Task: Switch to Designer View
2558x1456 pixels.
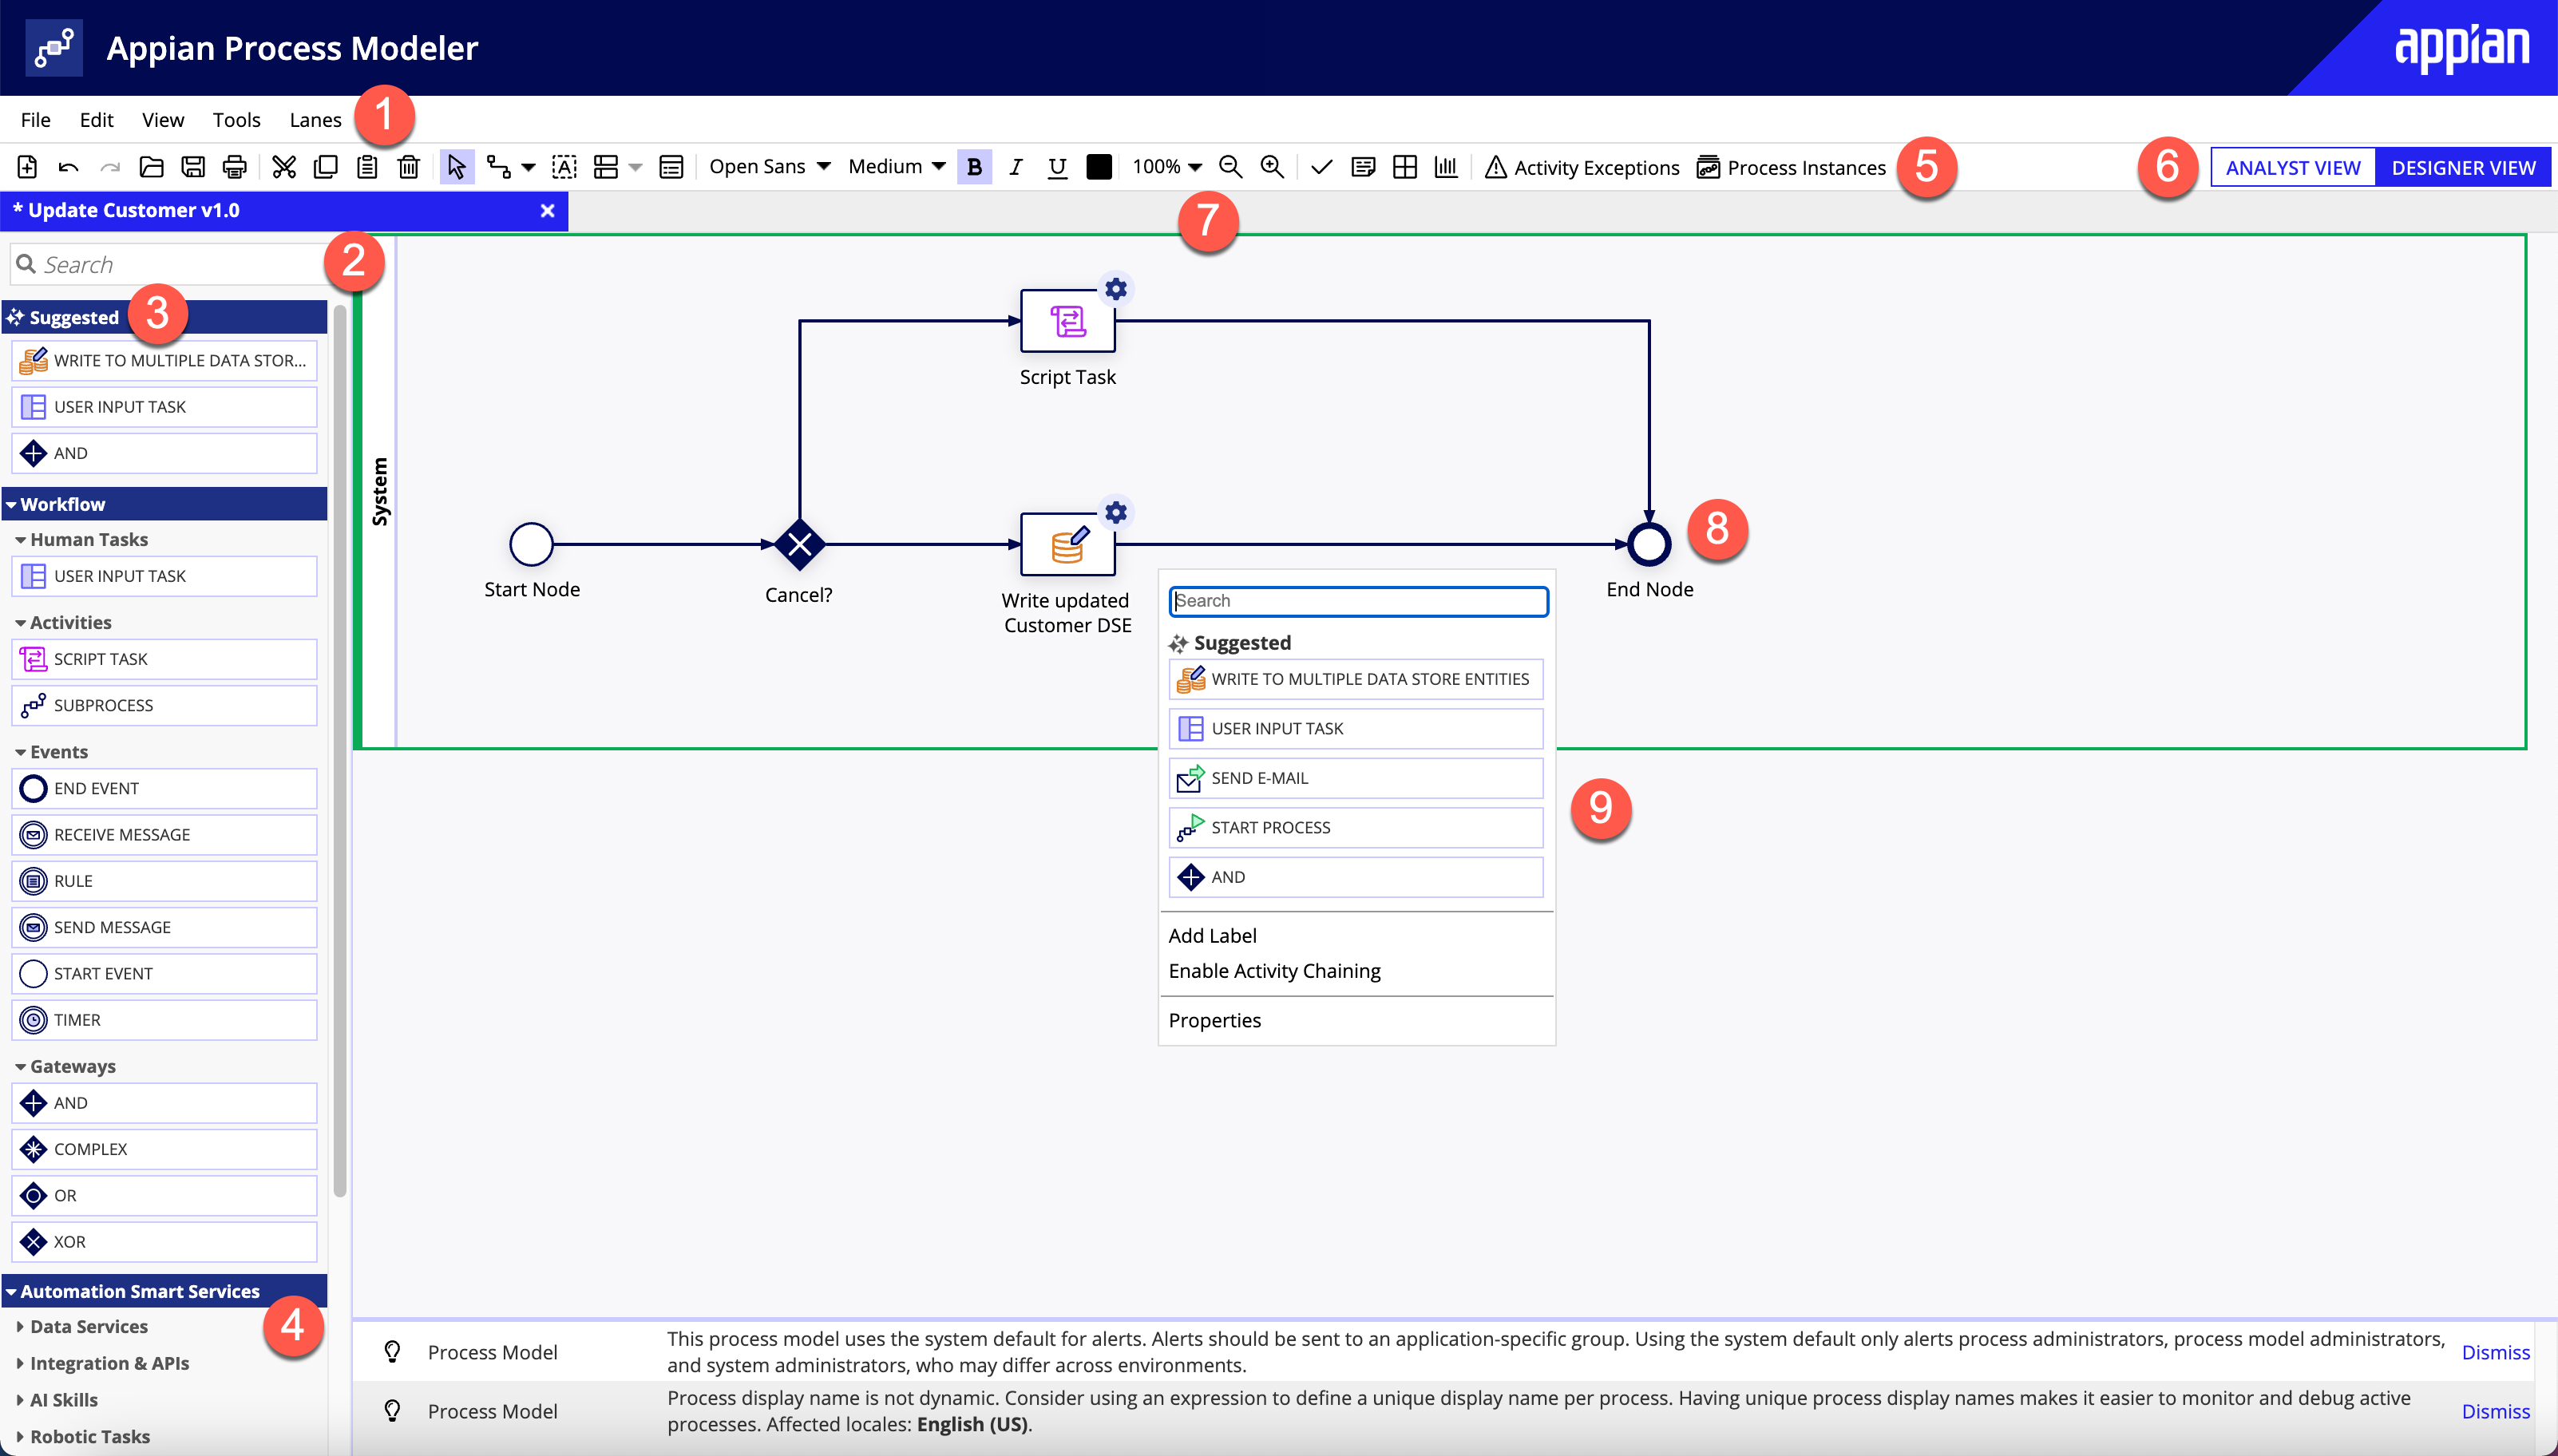Action: (x=2463, y=167)
